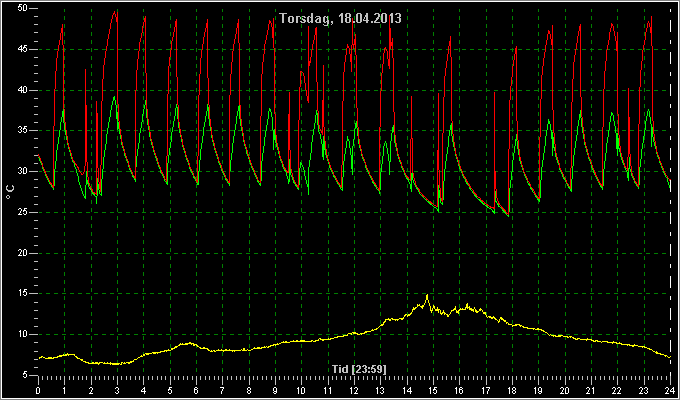The height and width of the screenshot is (400, 680).
Task: Click the yellow curve peak near hour 15
Action: (x=427, y=295)
